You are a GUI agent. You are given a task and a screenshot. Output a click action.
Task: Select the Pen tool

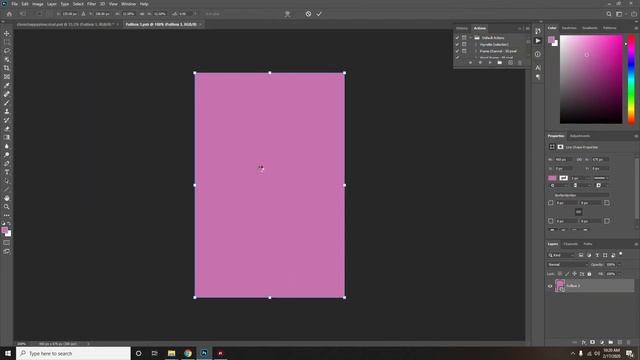click(7, 163)
